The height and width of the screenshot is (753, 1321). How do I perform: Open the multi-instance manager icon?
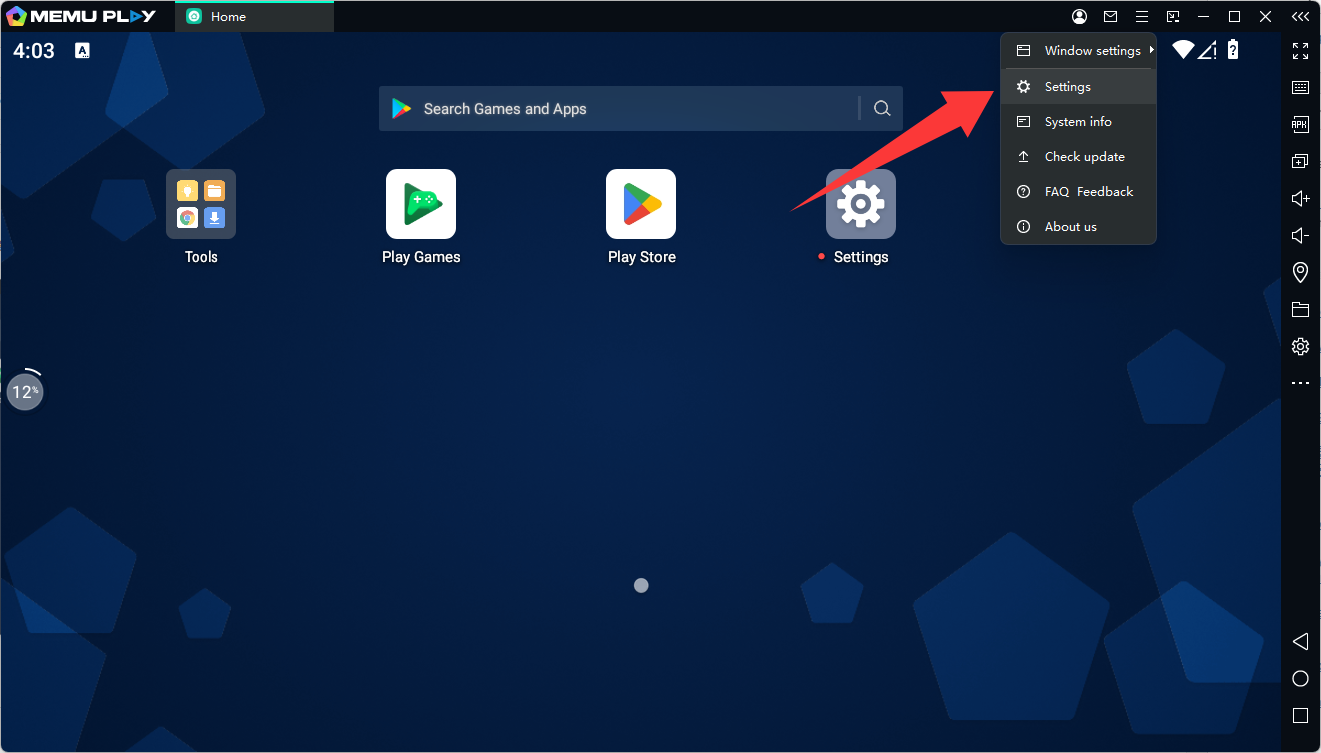point(1300,161)
